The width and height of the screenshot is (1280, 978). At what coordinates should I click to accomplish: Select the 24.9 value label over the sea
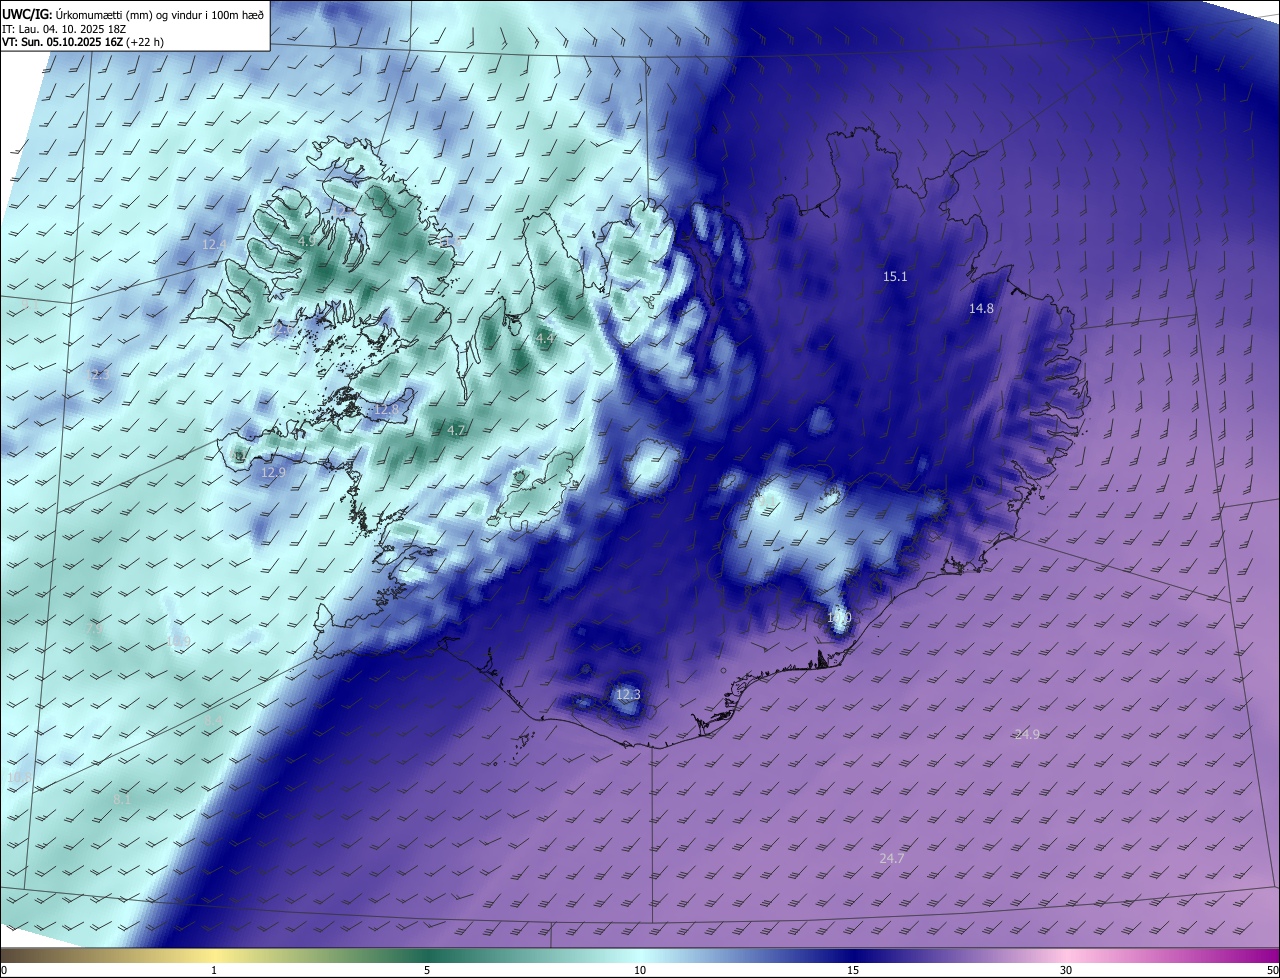click(1027, 735)
